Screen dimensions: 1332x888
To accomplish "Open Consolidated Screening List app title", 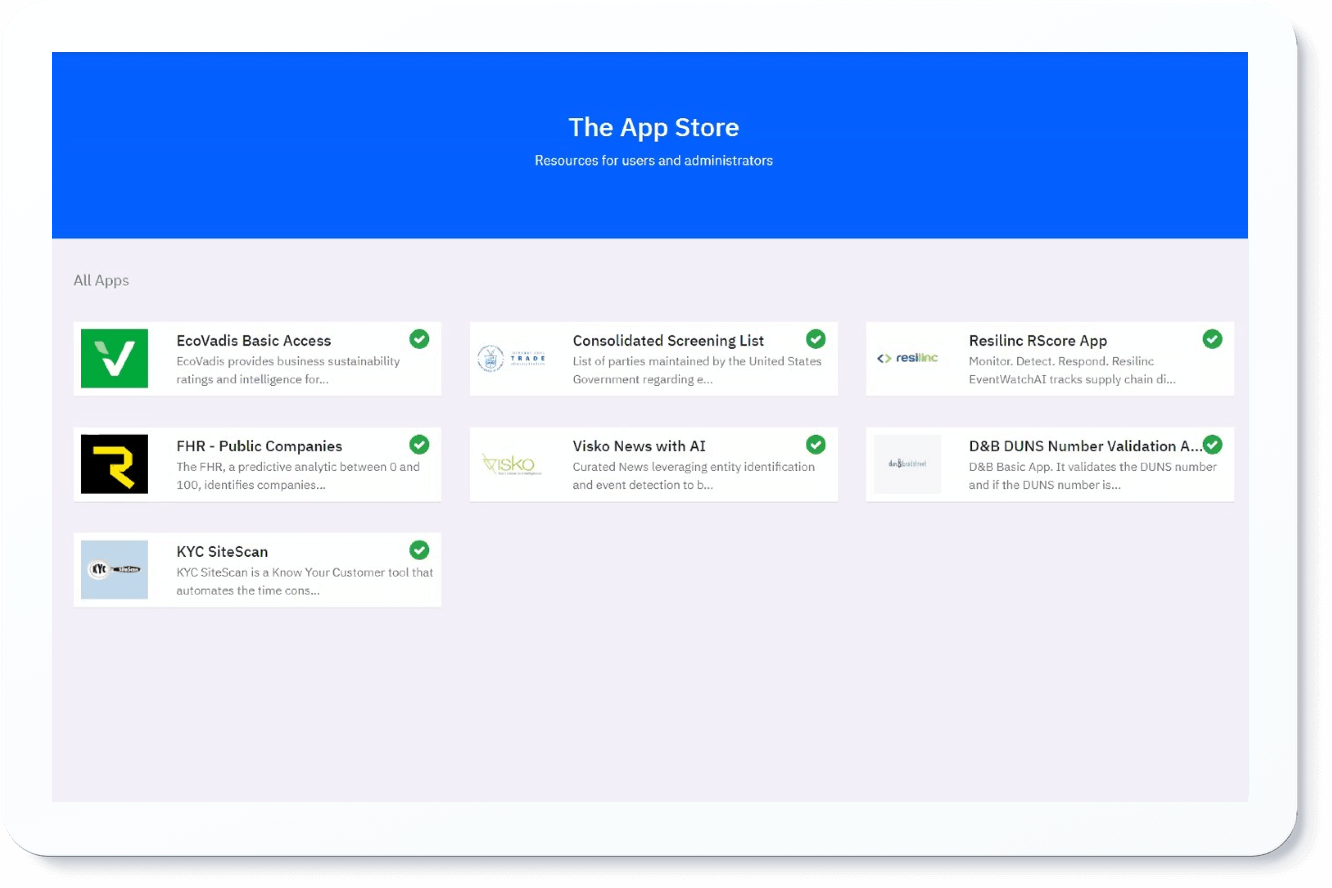I will [669, 341].
